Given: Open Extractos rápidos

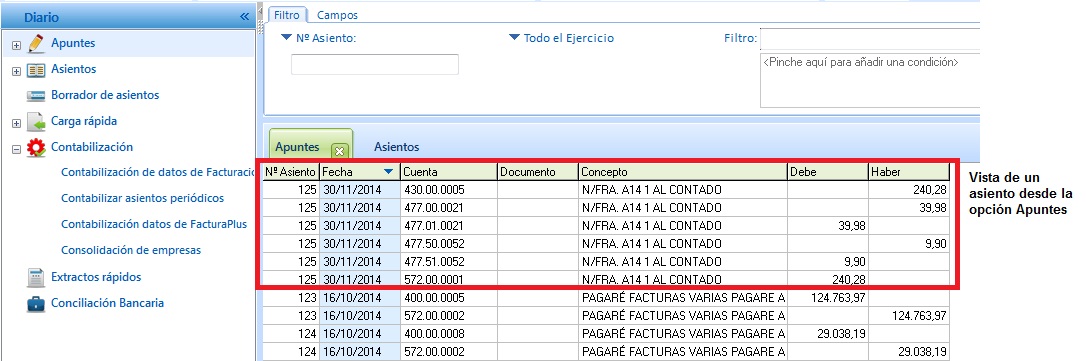Looking at the screenshot, I should click(x=96, y=277).
